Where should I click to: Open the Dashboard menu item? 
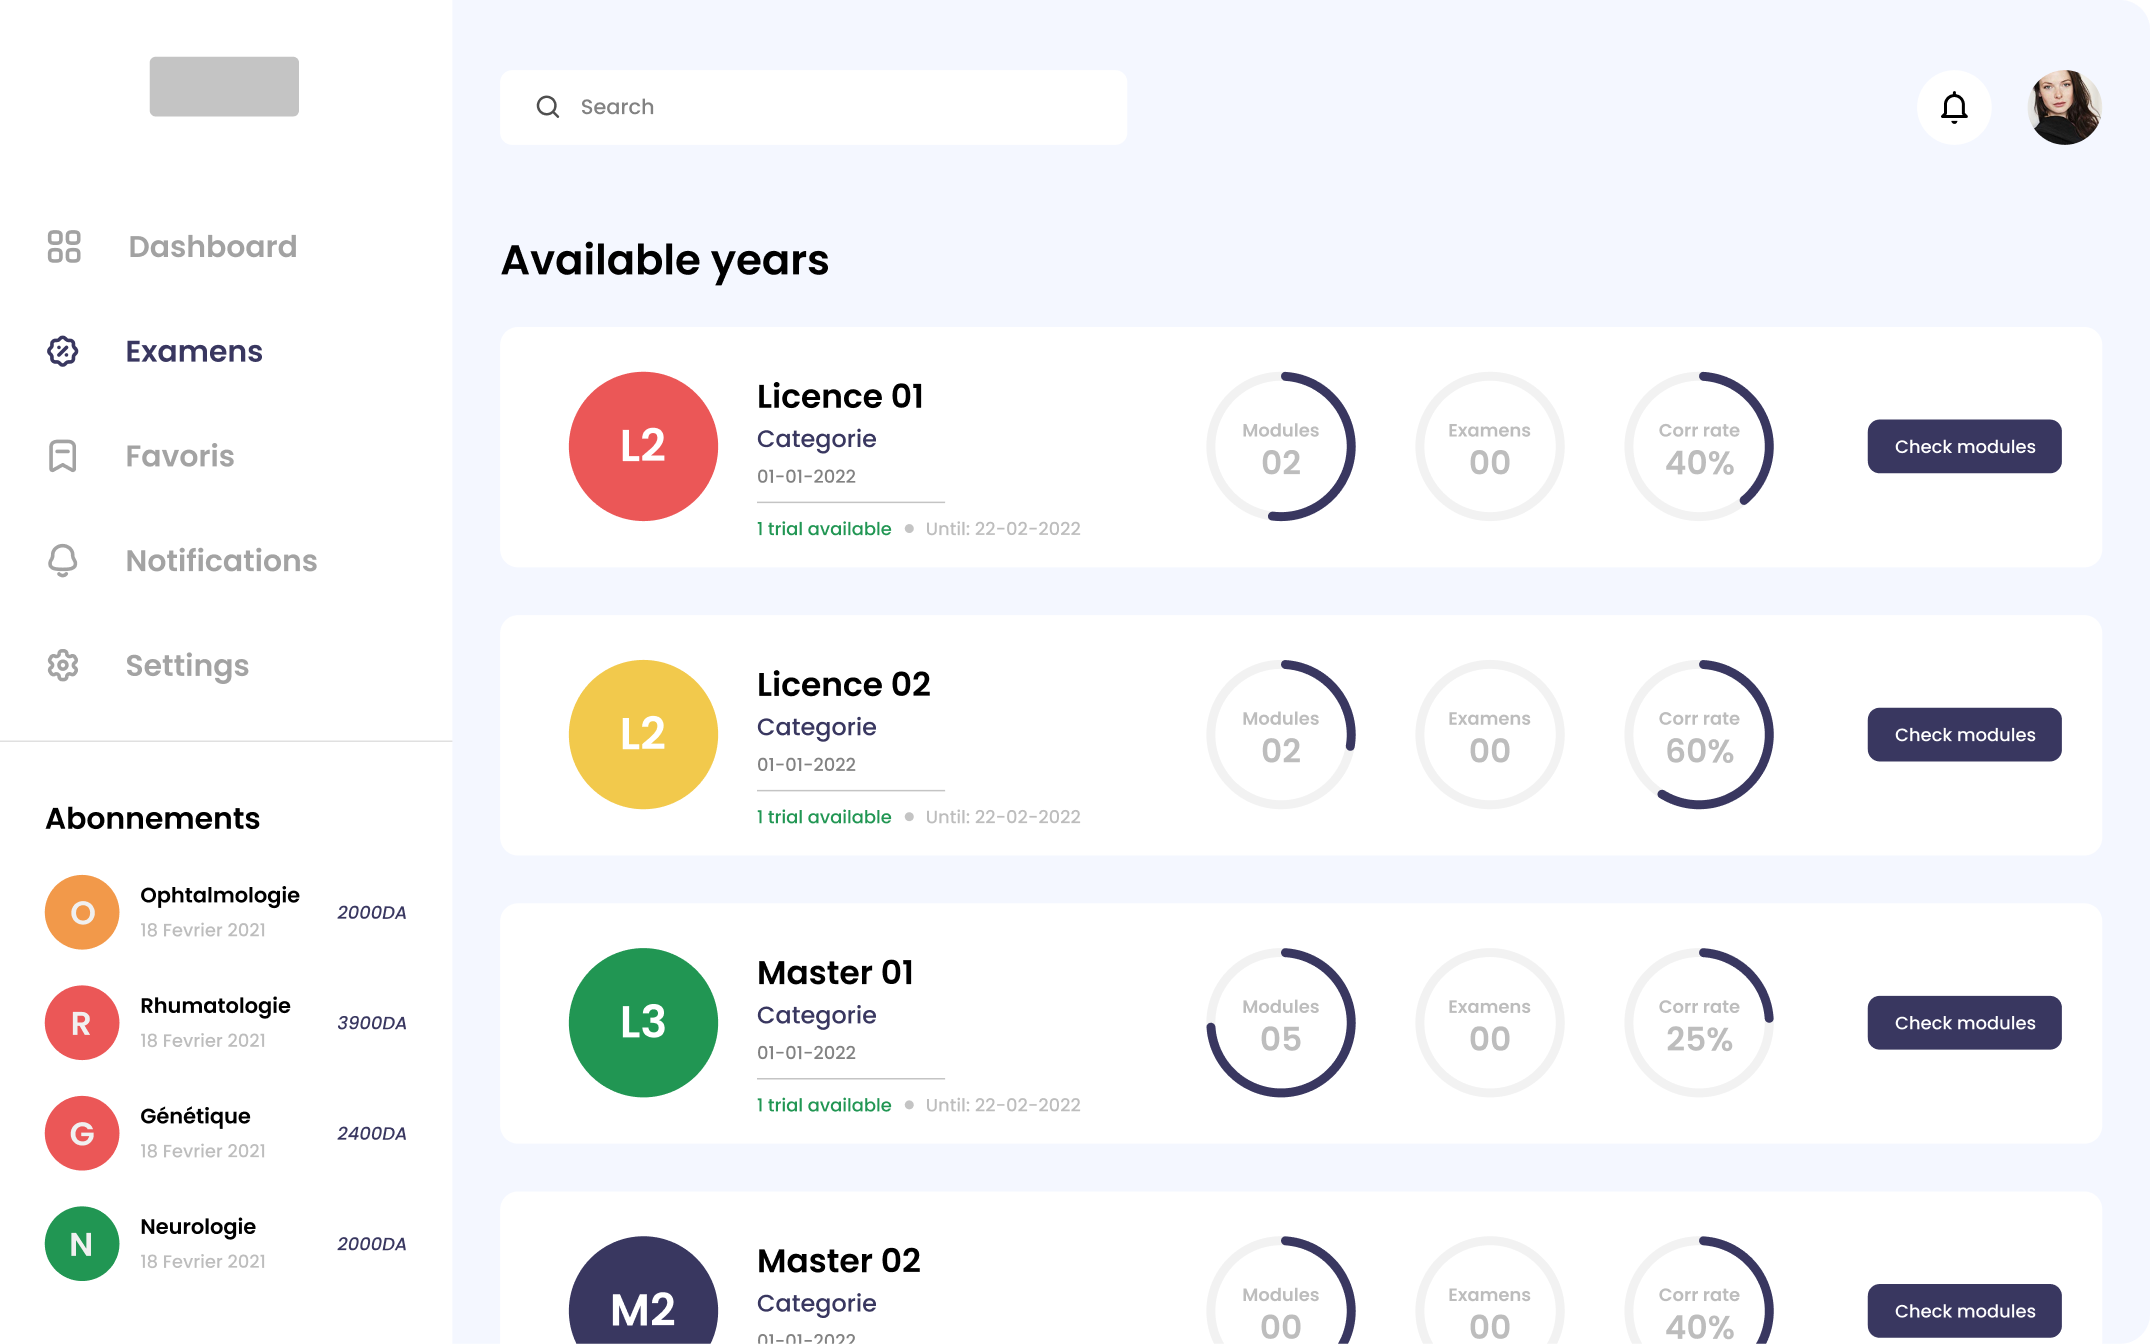pos(212,246)
